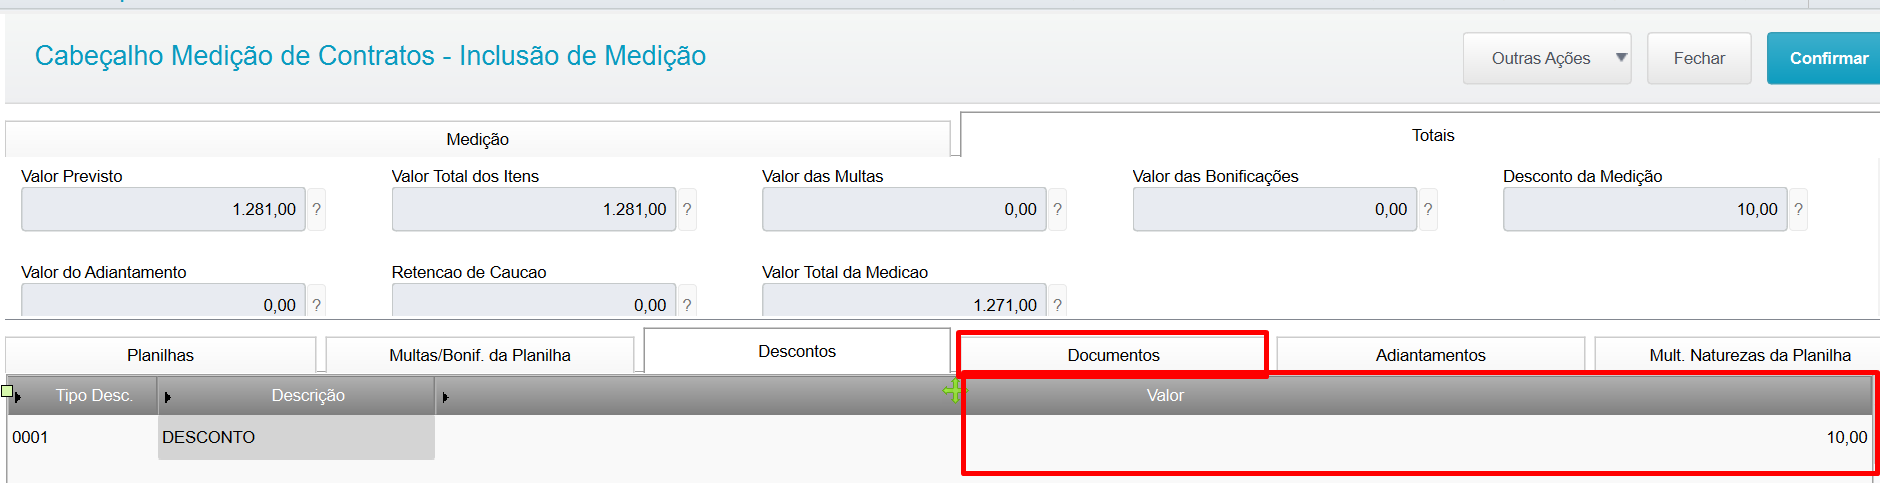Click the Tipo Desc. column header
This screenshot has width=1880, height=483.
tap(84, 395)
